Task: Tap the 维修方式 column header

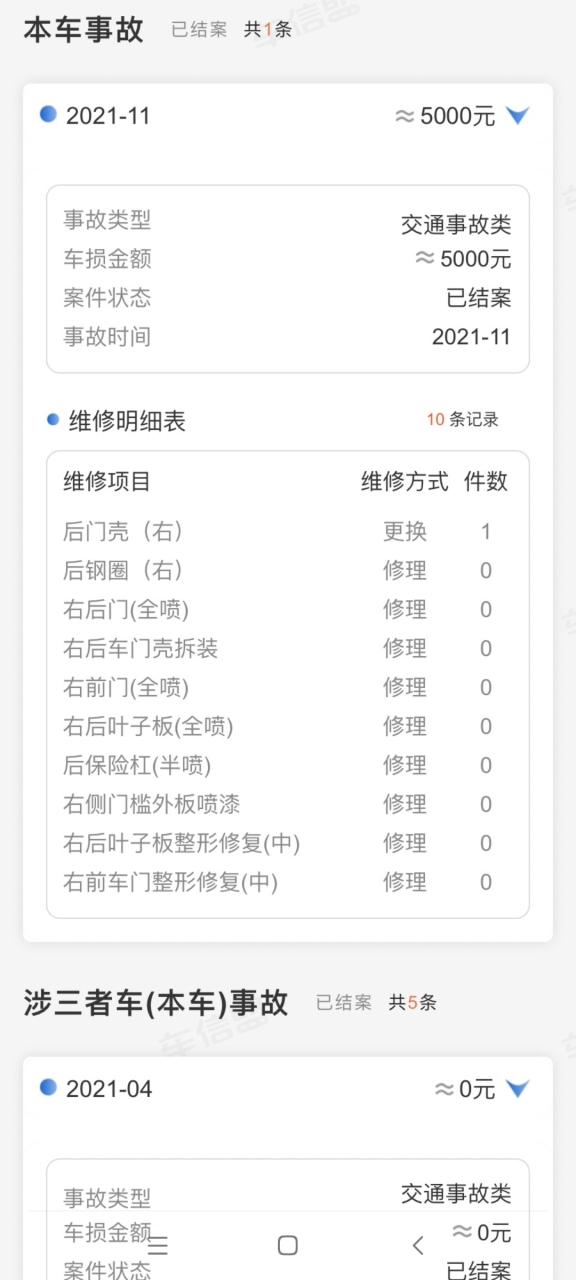Action: click(405, 481)
